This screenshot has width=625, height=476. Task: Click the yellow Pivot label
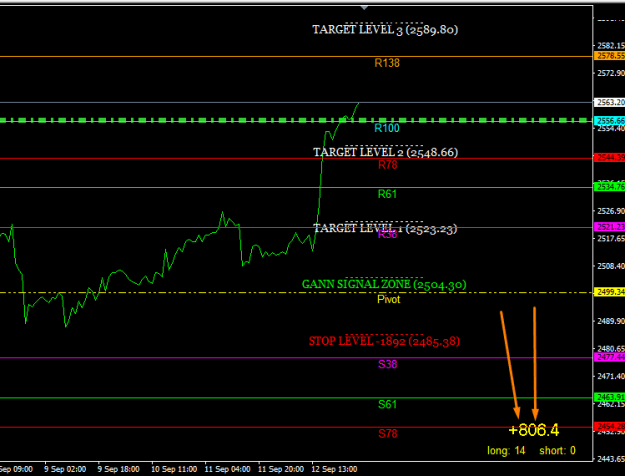point(389,299)
